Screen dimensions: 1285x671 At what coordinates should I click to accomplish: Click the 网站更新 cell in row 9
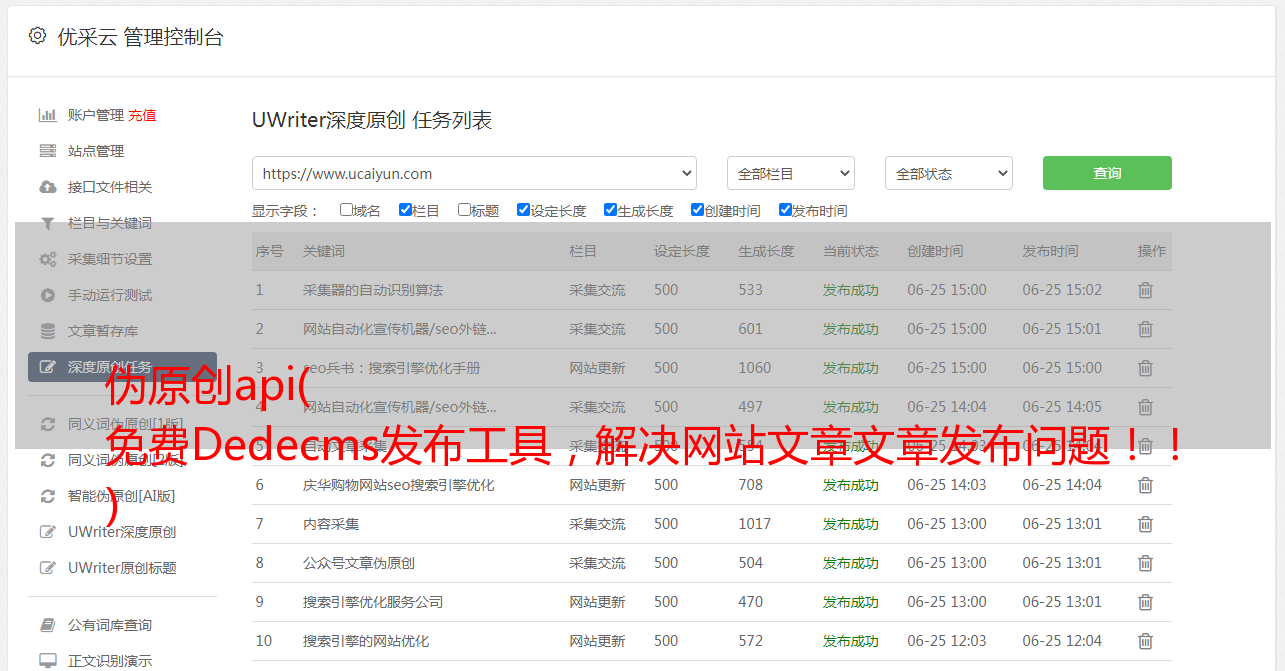597,602
